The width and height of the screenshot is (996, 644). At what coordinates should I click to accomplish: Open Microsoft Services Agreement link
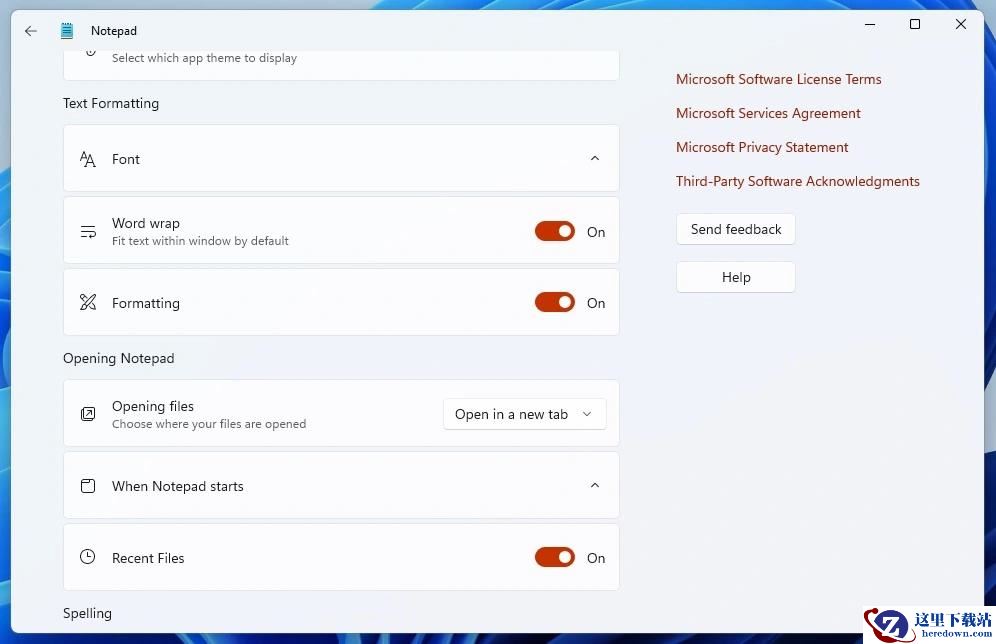coord(768,113)
